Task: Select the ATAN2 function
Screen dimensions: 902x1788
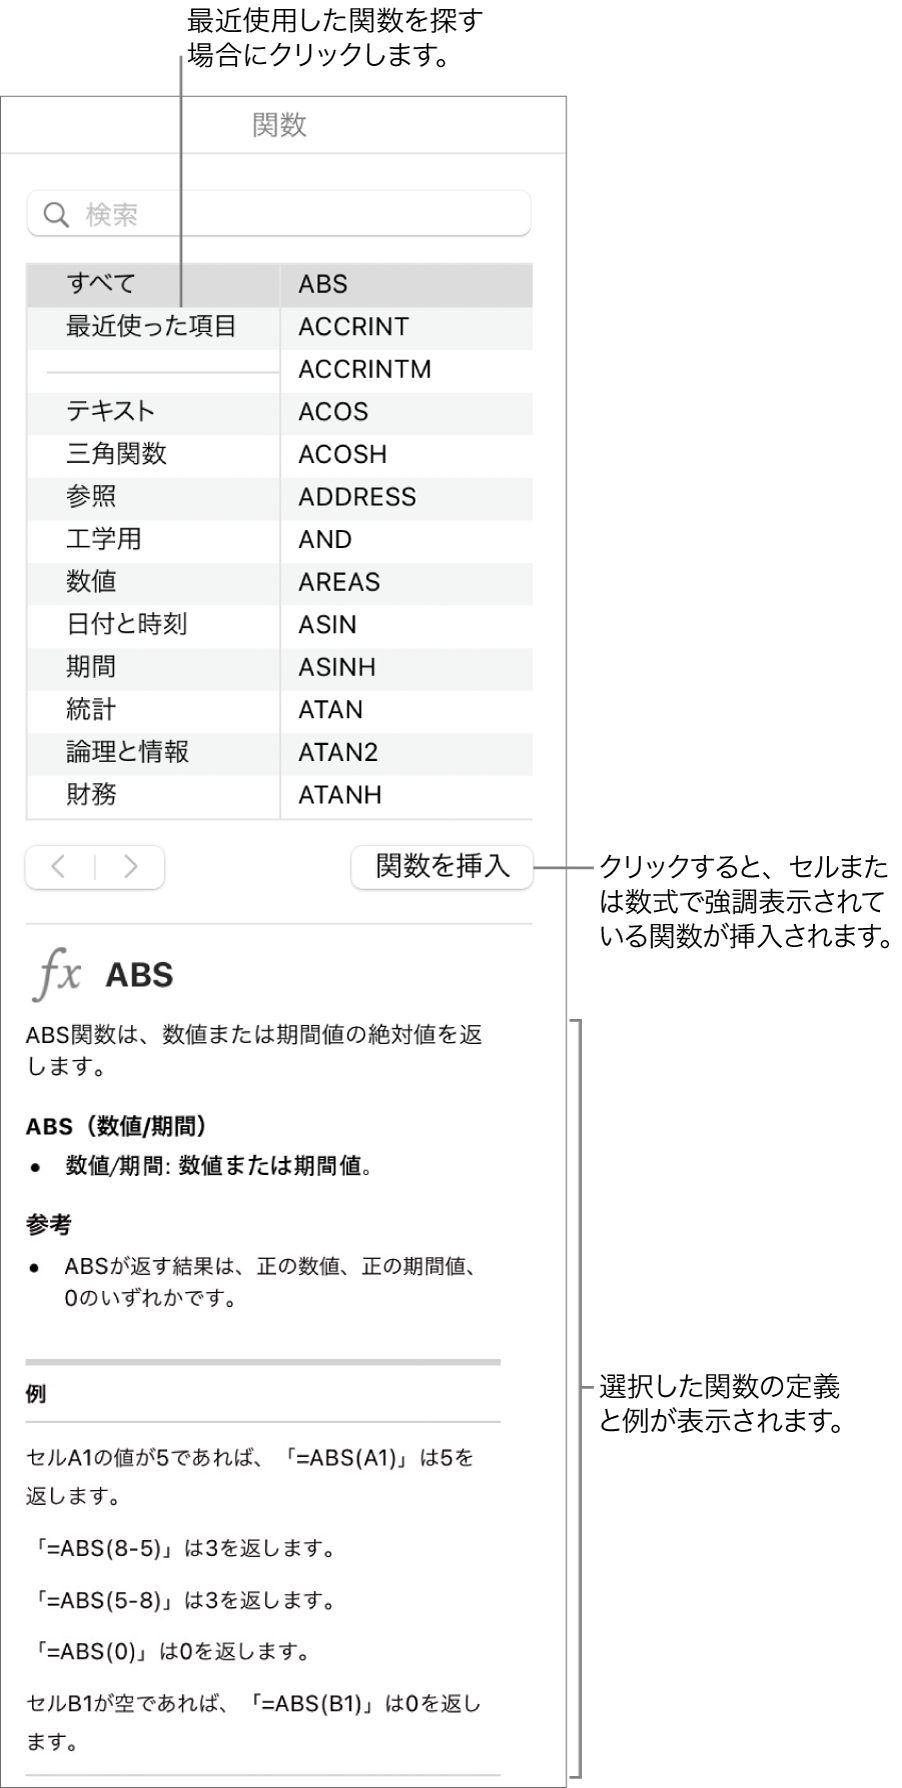Action: click(407, 752)
